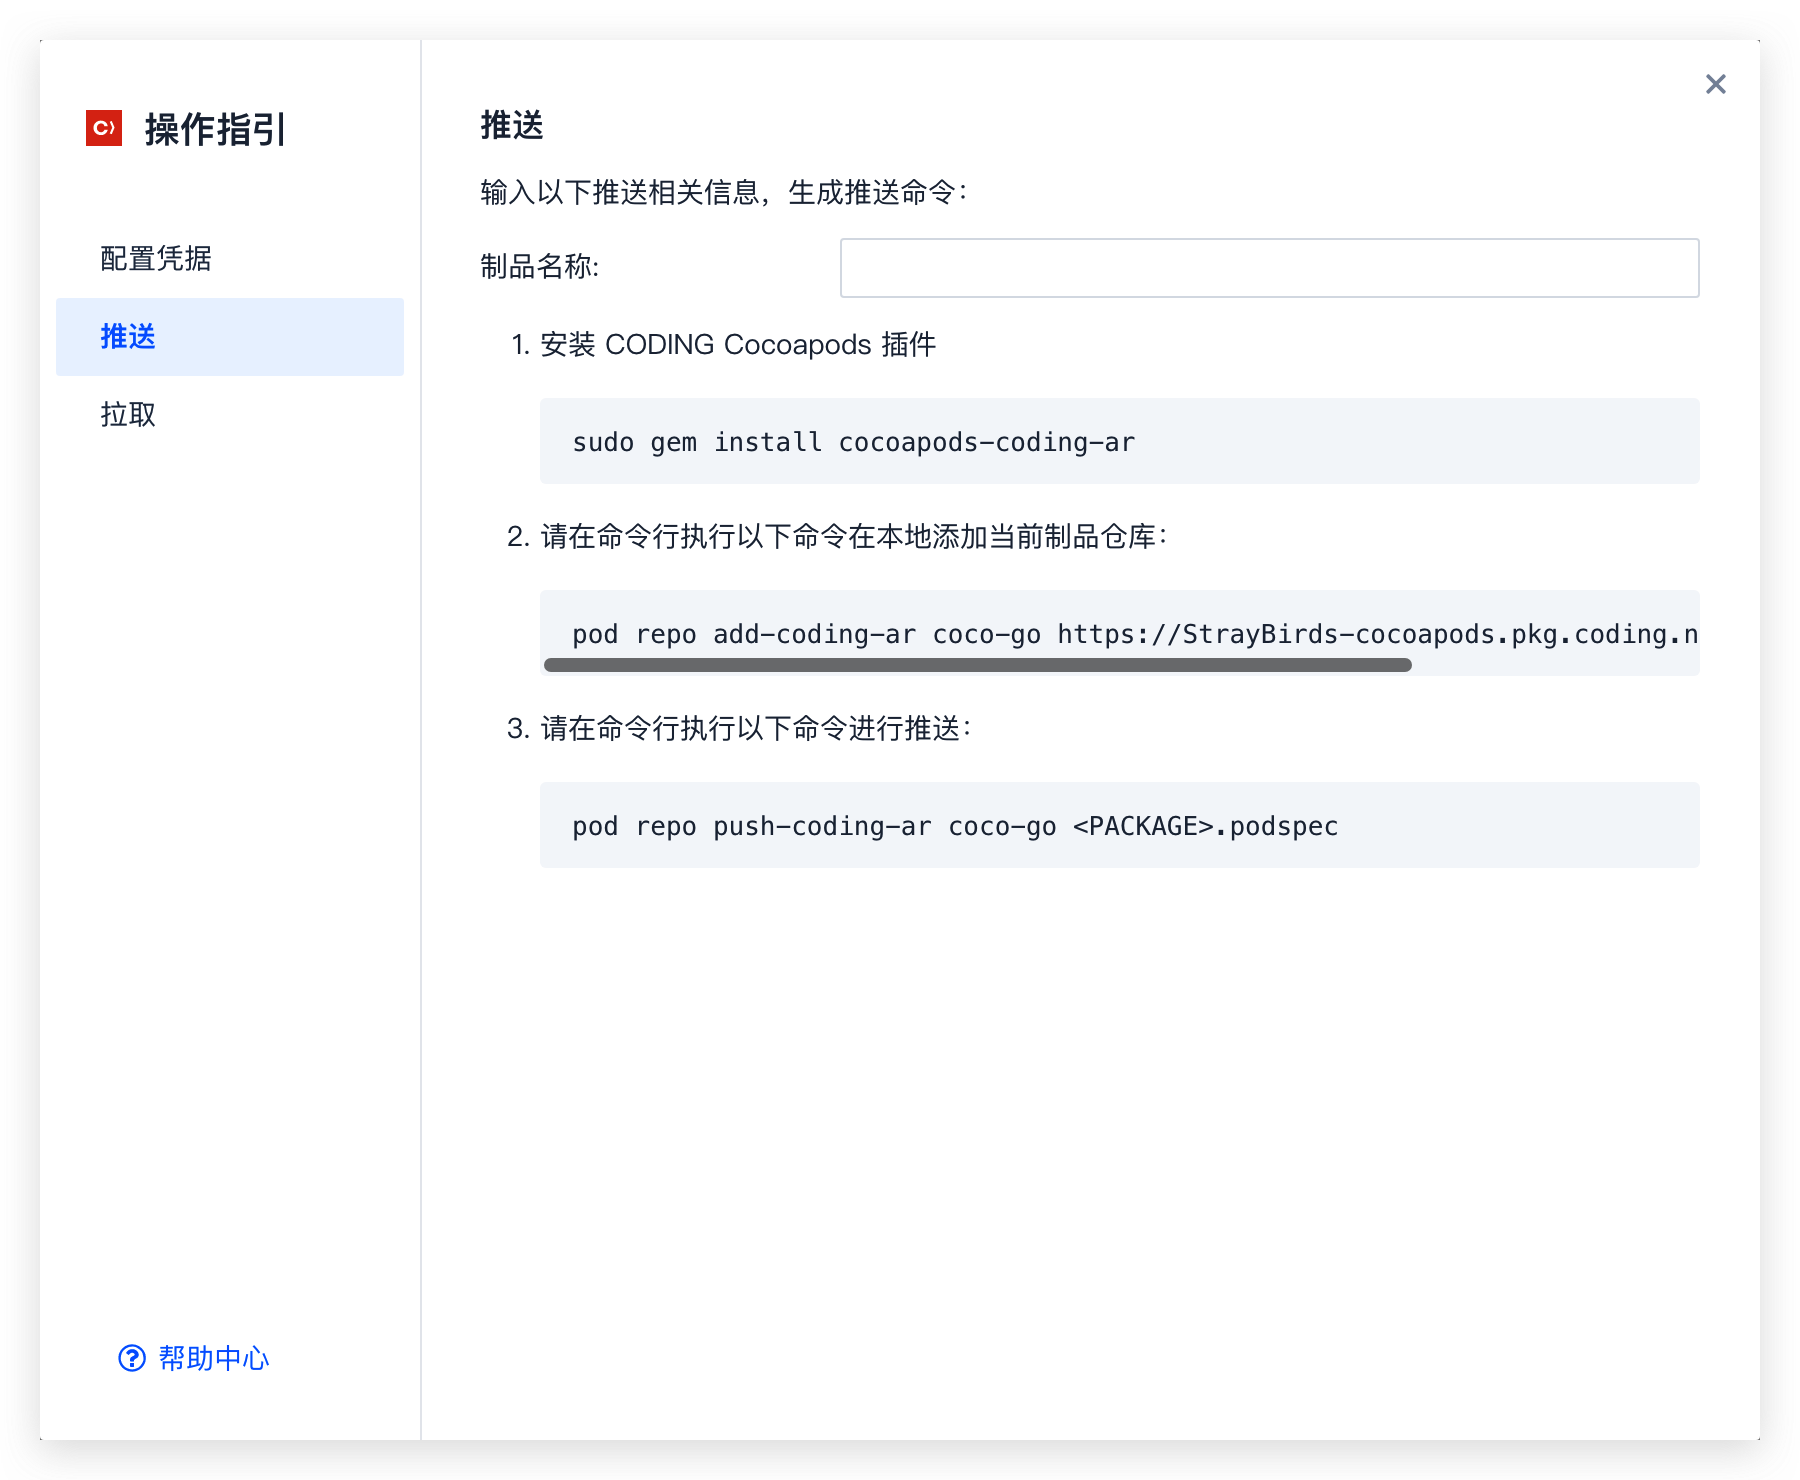This screenshot has width=1800, height=1480.
Task: Click the 操作指引 title text
Action: (215, 129)
